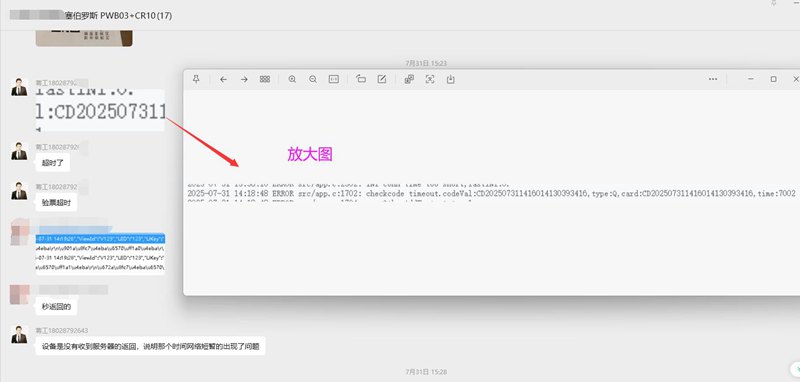Extract text from image with OCR icon

[x=430, y=79]
